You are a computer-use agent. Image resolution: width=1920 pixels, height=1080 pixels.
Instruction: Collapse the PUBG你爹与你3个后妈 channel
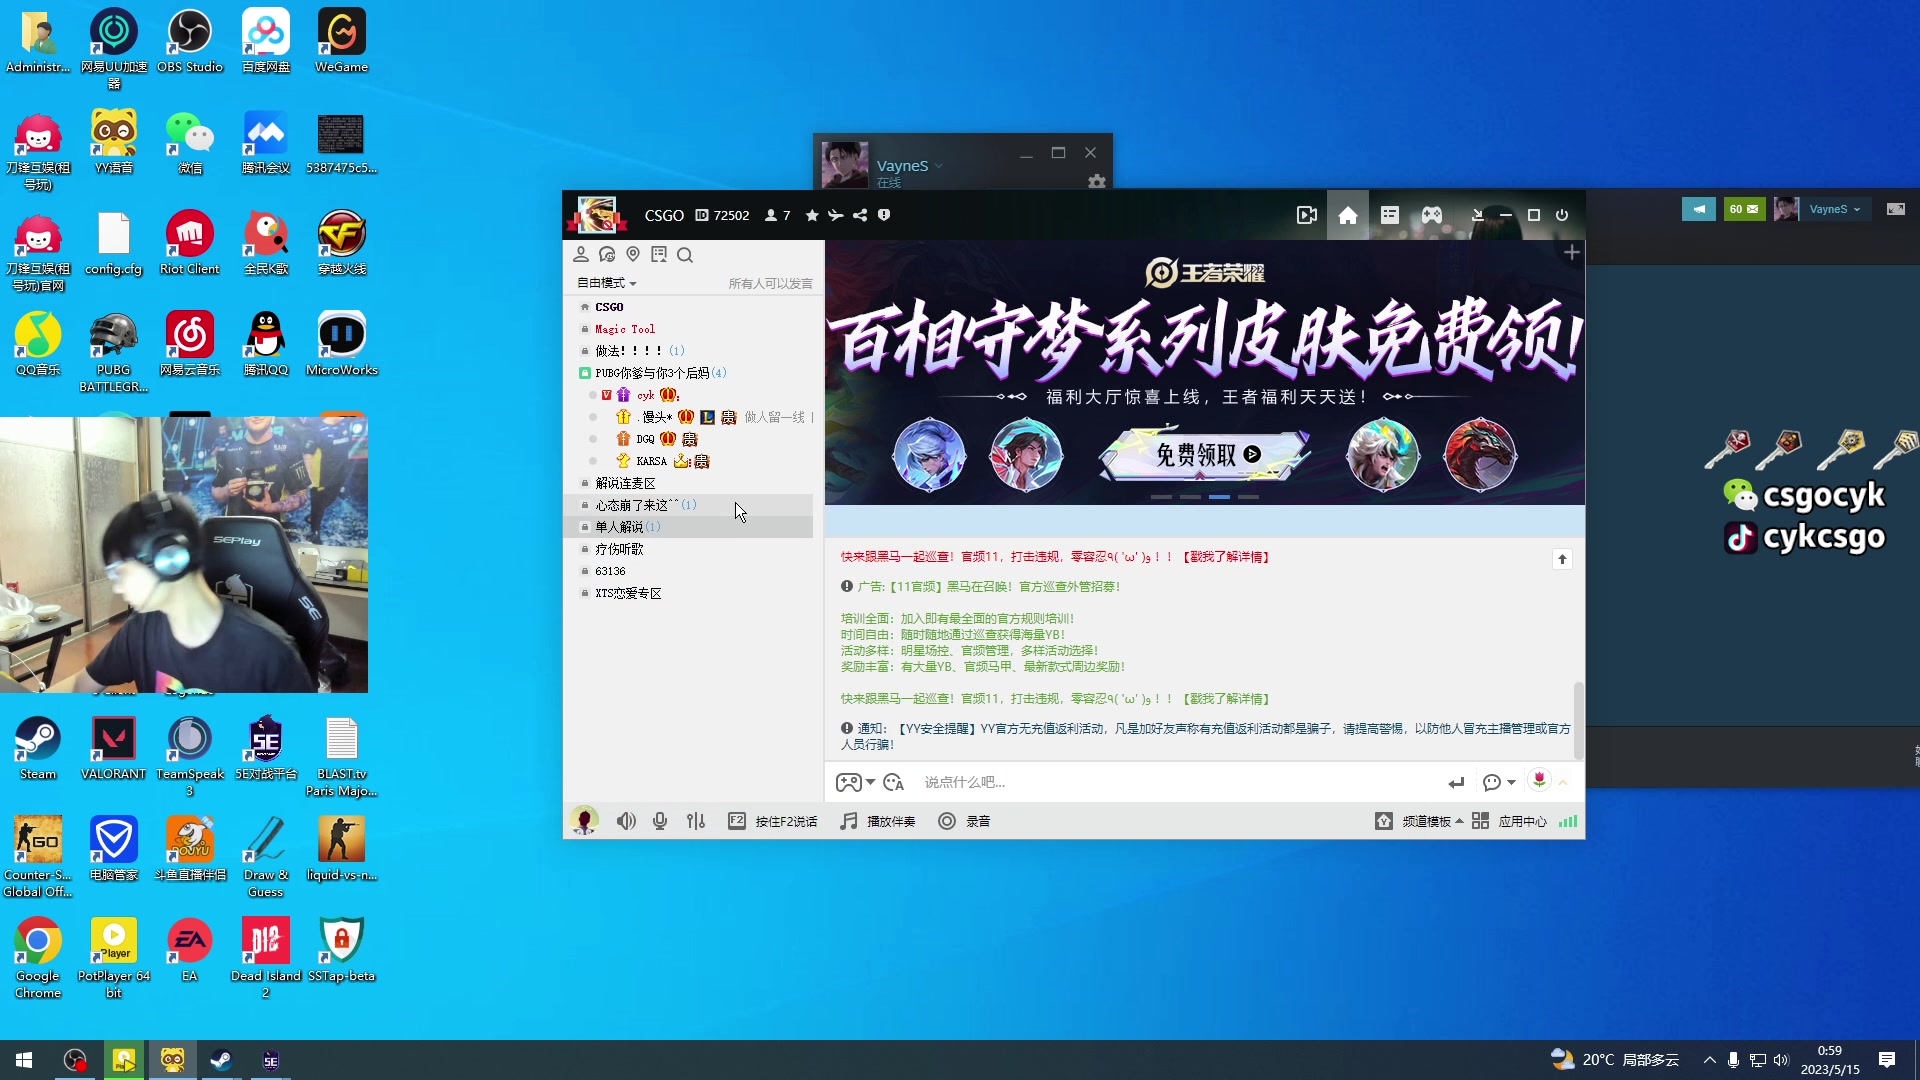coord(585,373)
